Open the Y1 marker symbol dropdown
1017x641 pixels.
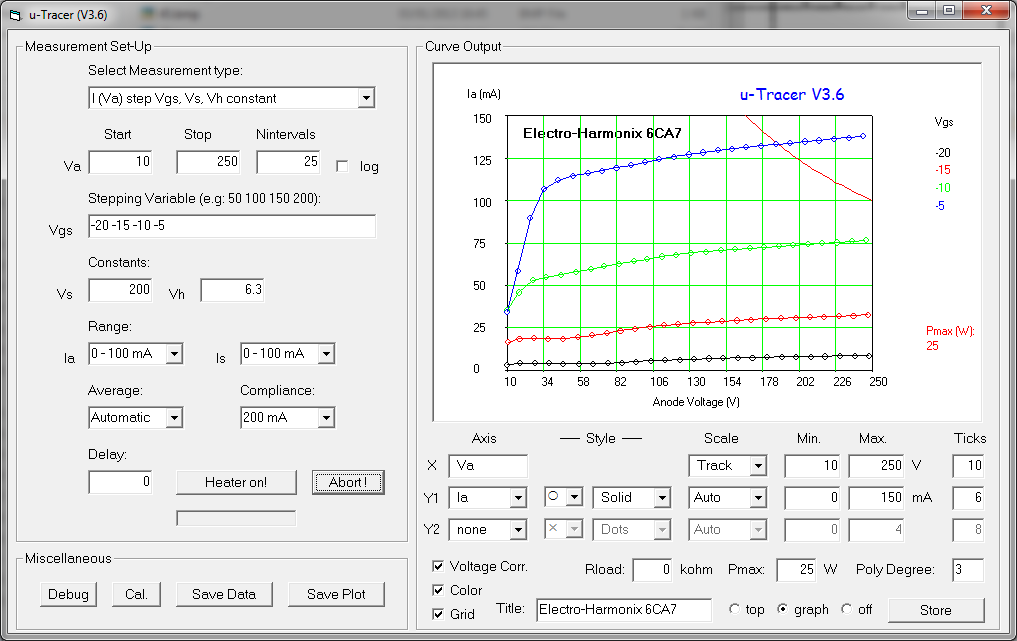coord(574,498)
